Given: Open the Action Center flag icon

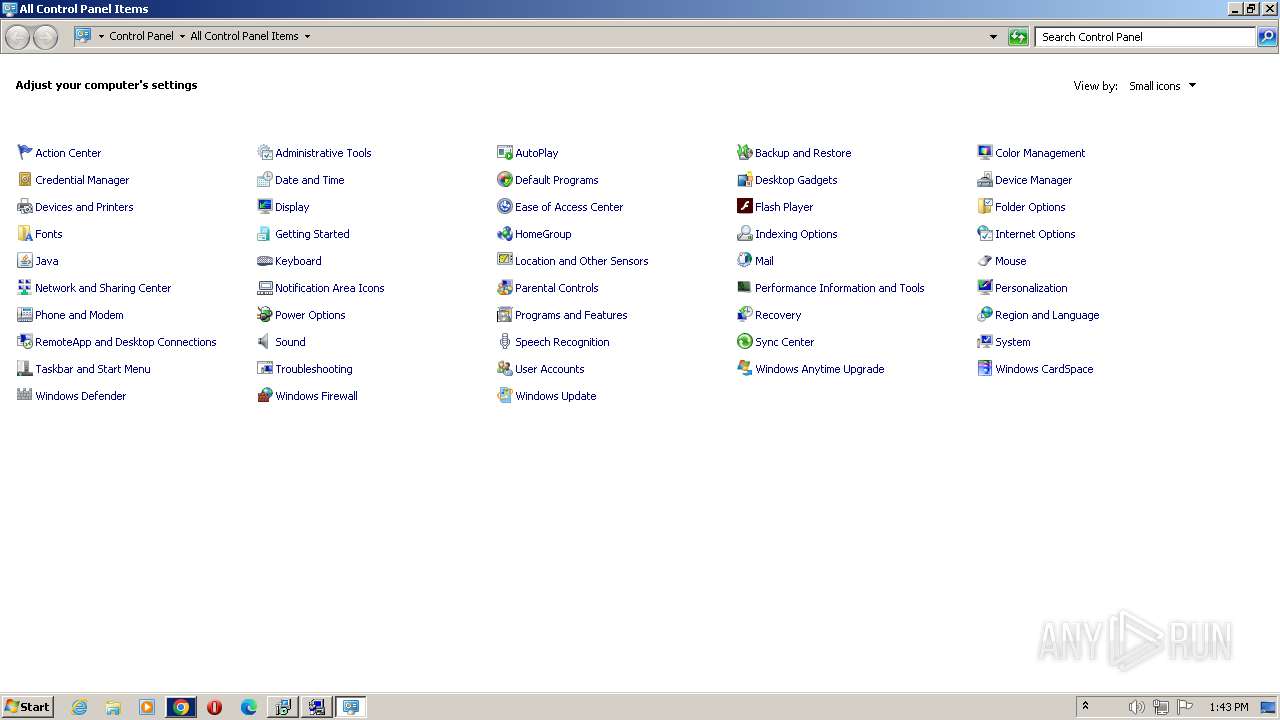Looking at the screenshot, I should coord(25,152).
